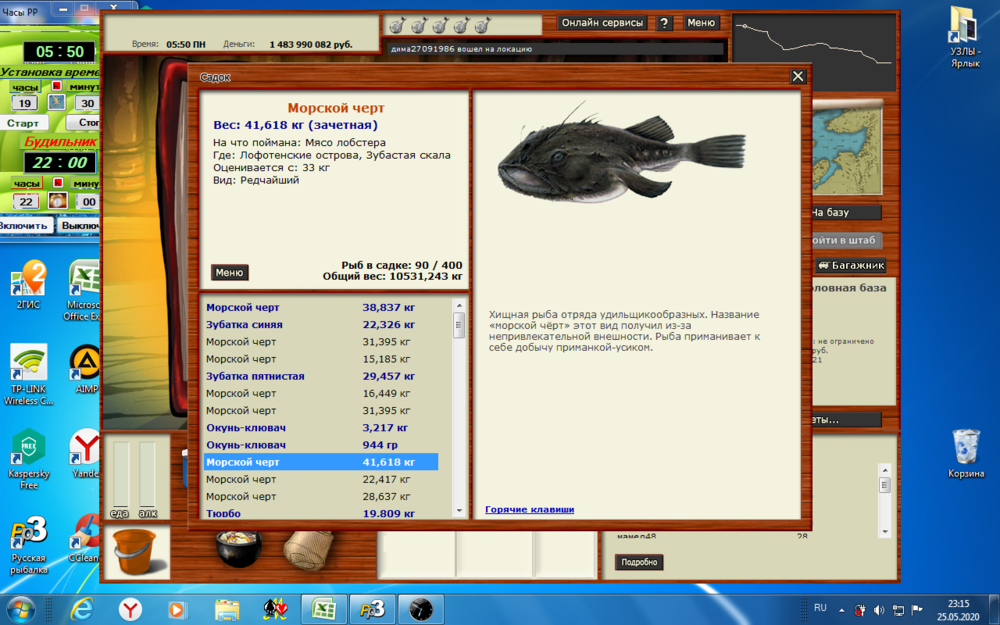Open the help panel via the ? icon
The height and width of the screenshot is (625, 1000).
click(x=664, y=21)
